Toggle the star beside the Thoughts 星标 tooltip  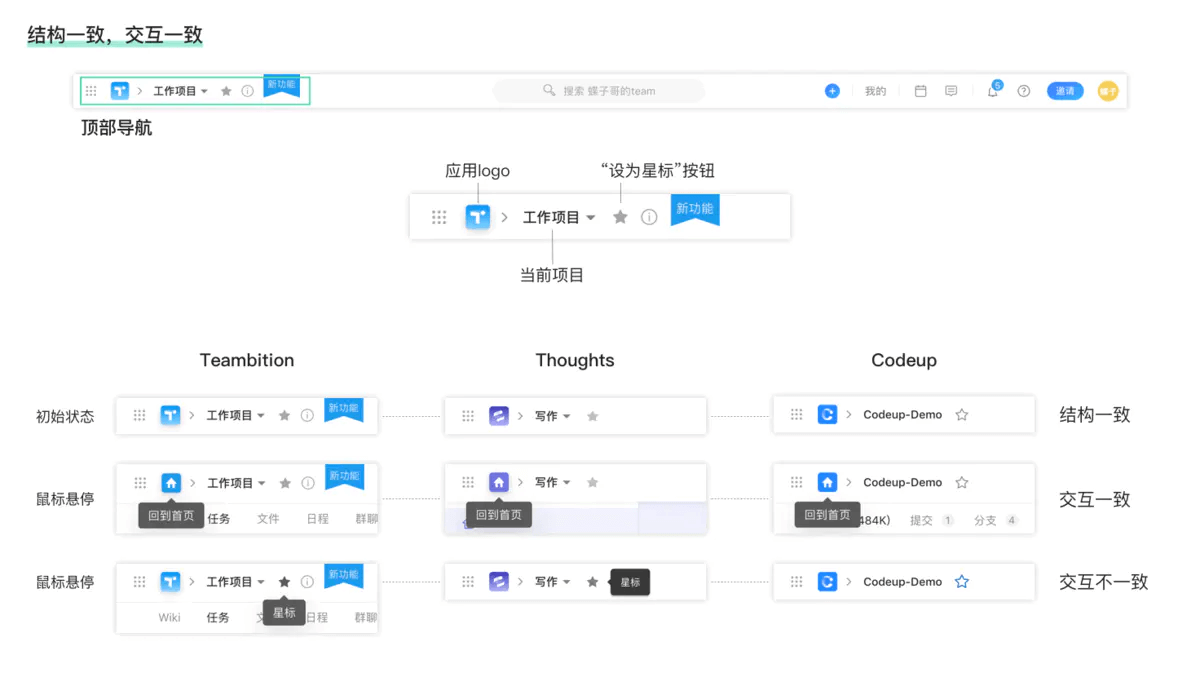tap(592, 581)
